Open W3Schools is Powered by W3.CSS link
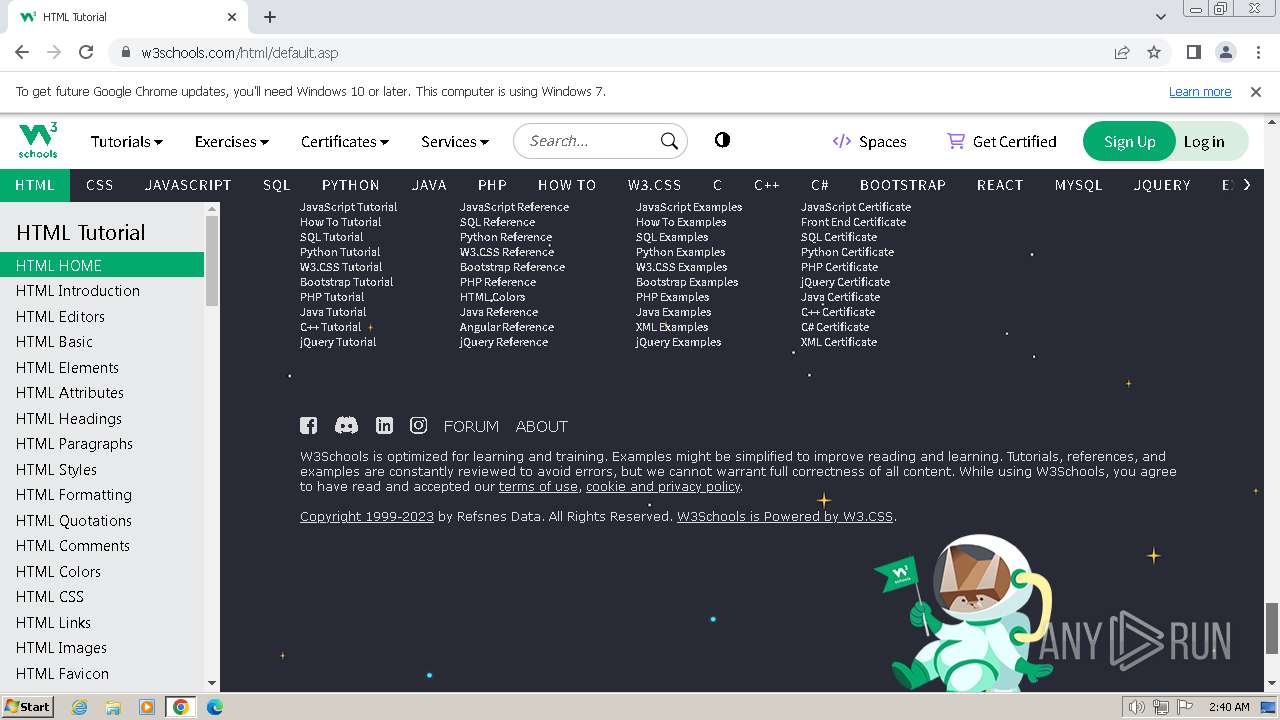This screenshot has height=720, width=1280. pyautogui.click(x=785, y=516)
